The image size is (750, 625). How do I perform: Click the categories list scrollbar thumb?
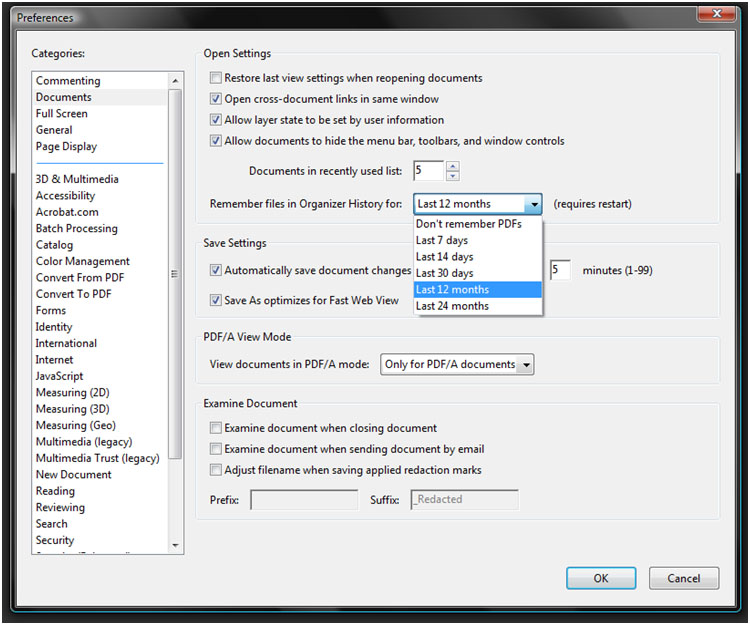pos(175,274)
